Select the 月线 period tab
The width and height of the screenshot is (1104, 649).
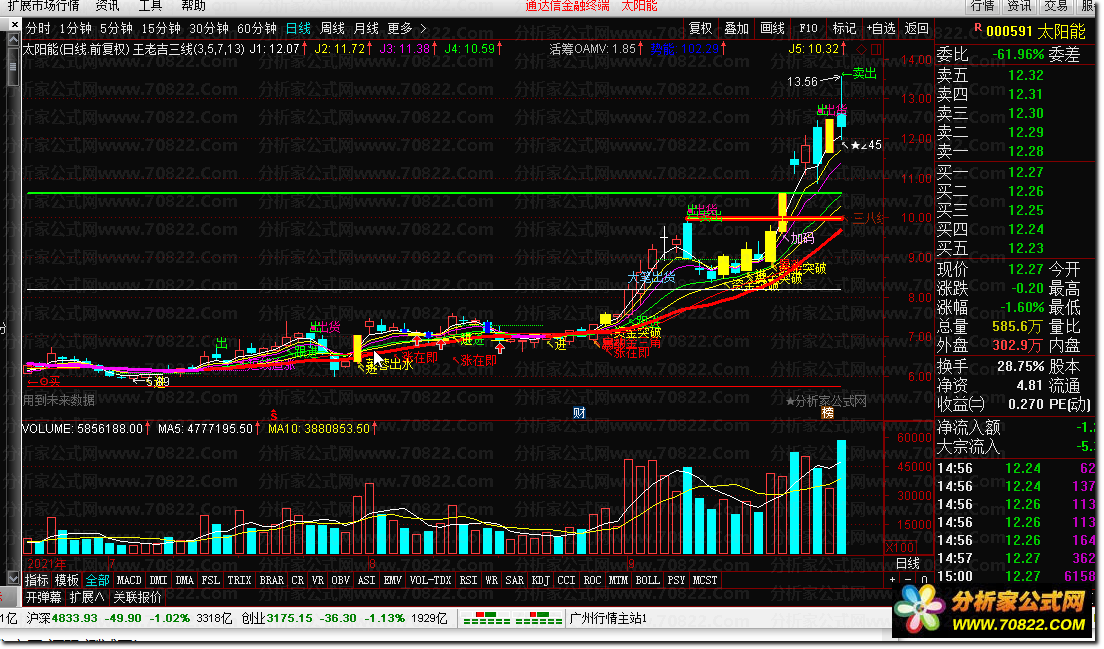(x=366, y=29)
